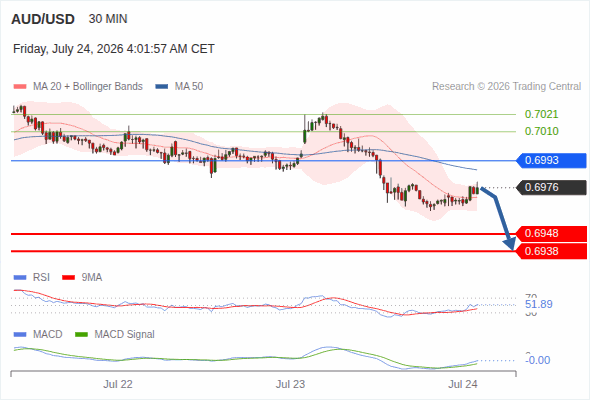Click the Jul 22 date axis marker
590x400 pixels.
pos(118,384)
